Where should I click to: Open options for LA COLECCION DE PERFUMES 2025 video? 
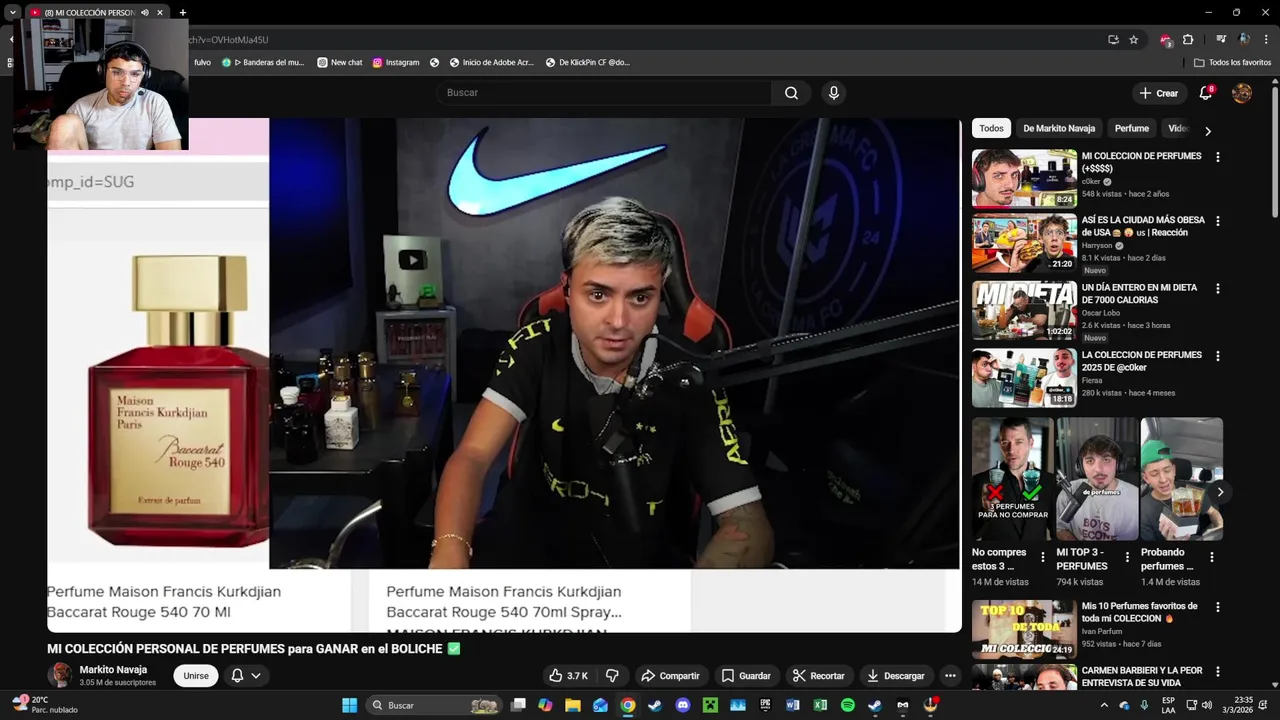1217,356
